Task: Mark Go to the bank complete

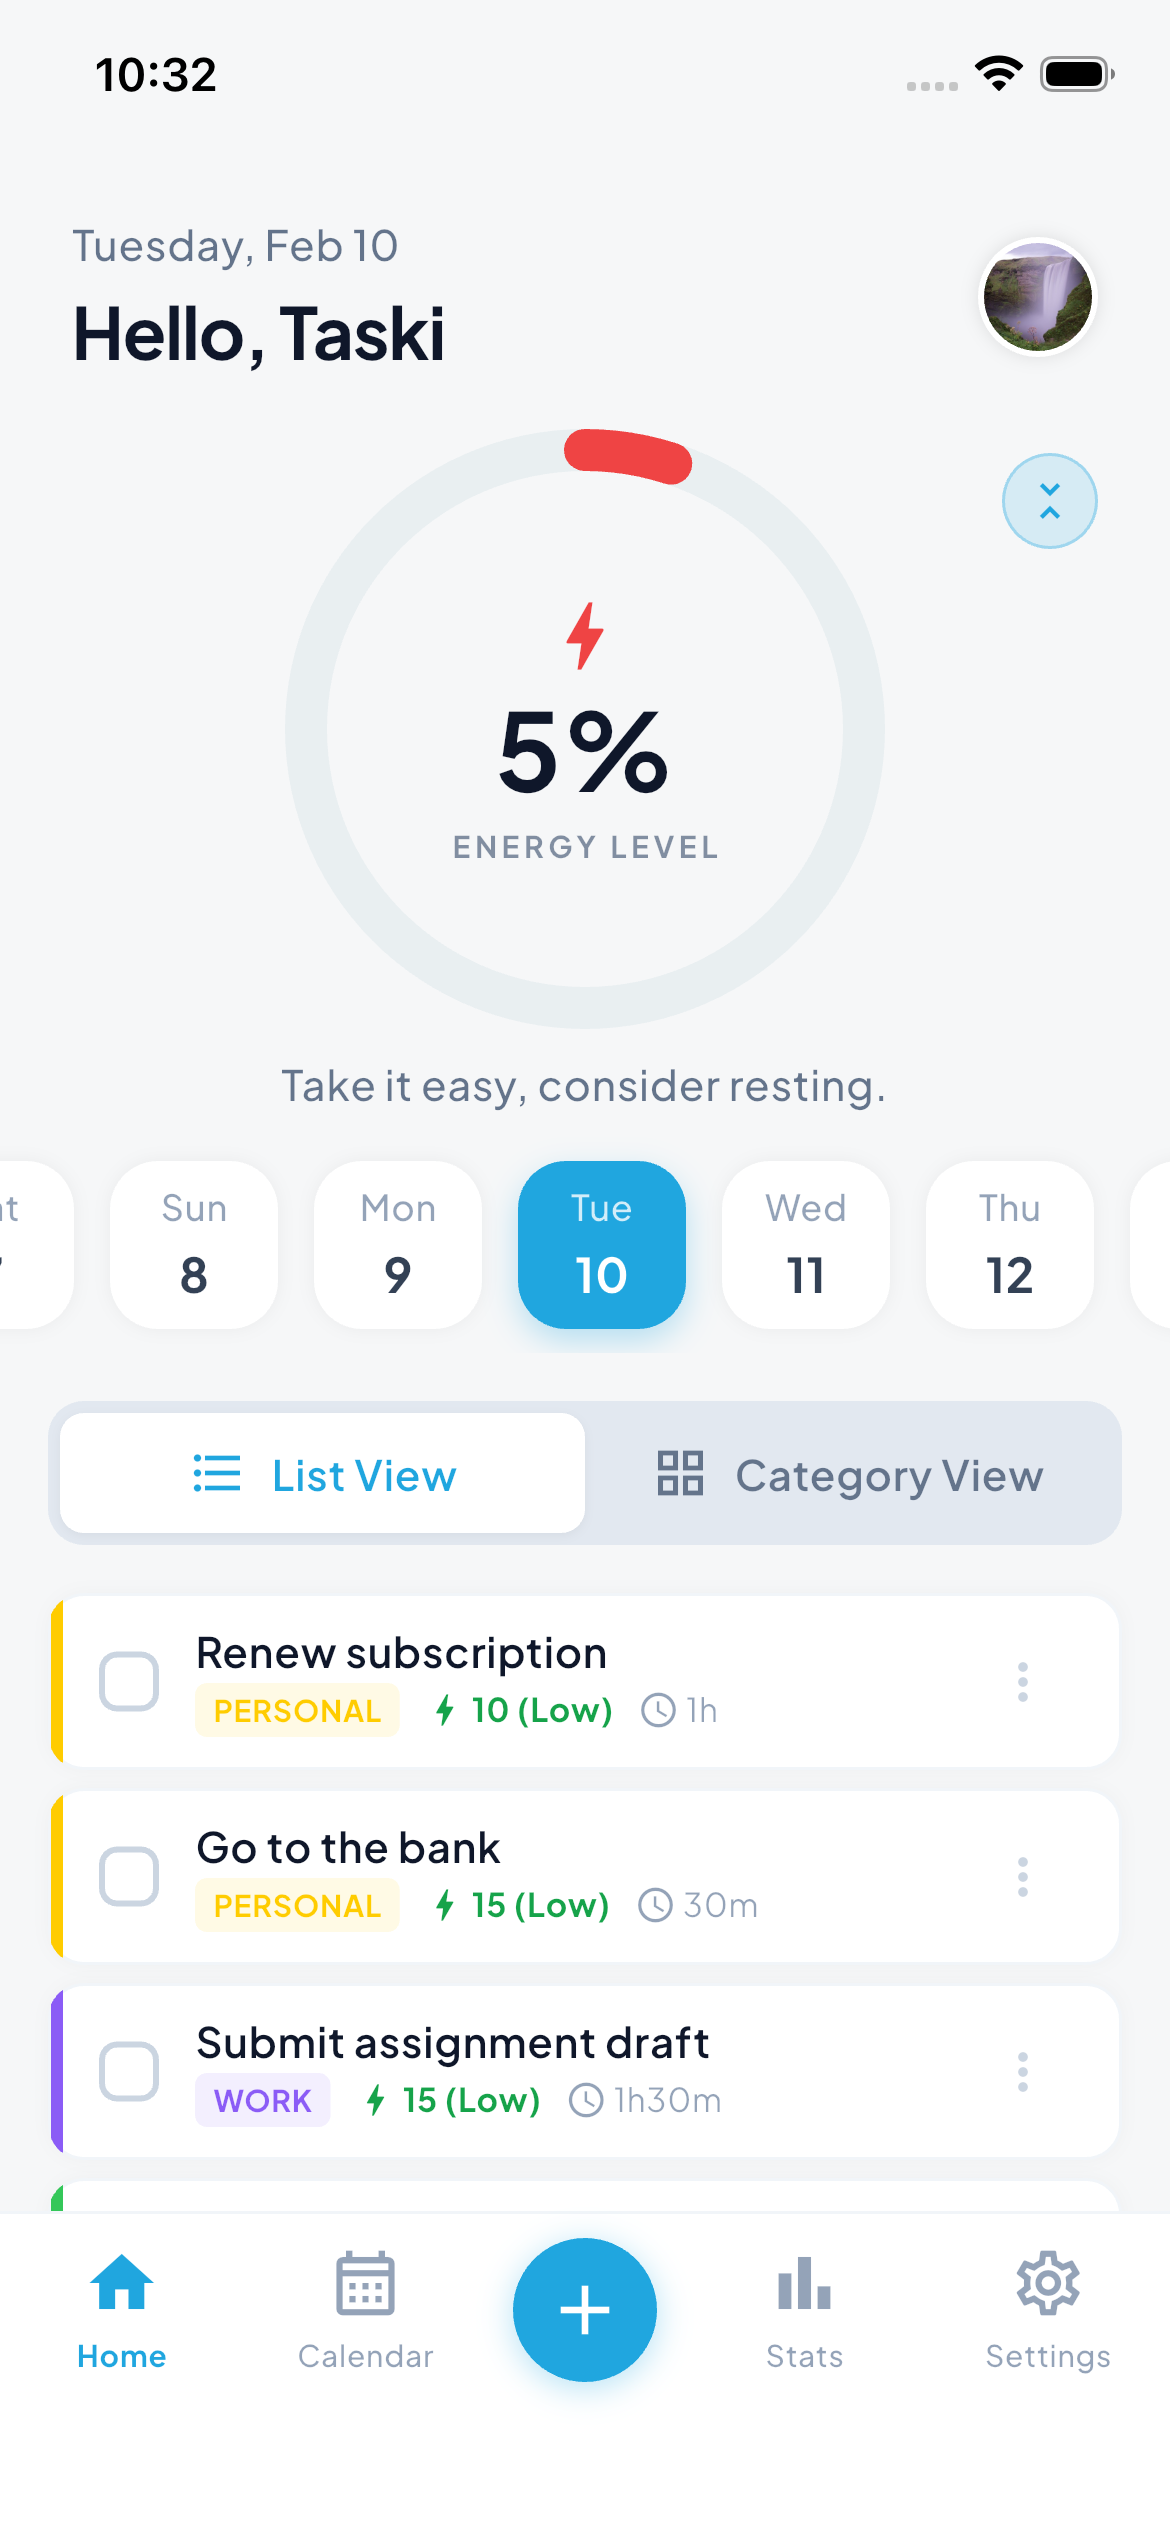Action: coord(129,1877)
